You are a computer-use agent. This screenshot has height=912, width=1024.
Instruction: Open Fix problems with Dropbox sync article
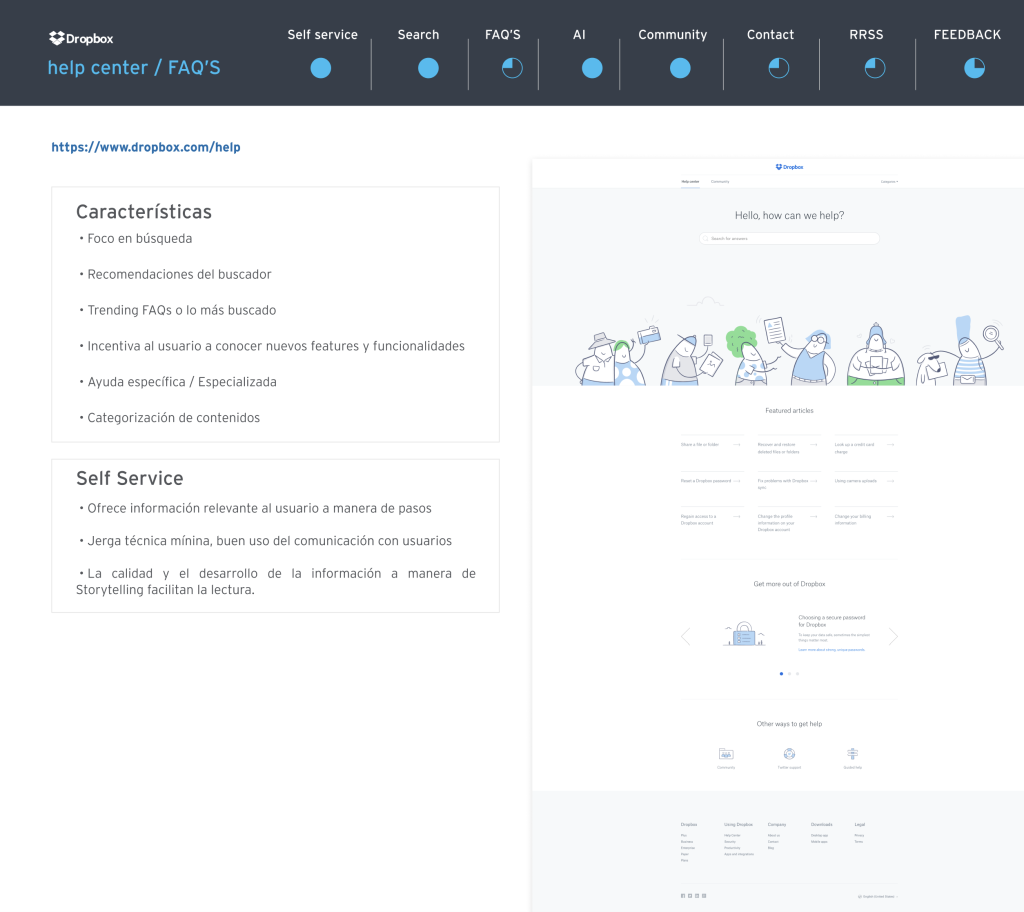pos(783,484)
